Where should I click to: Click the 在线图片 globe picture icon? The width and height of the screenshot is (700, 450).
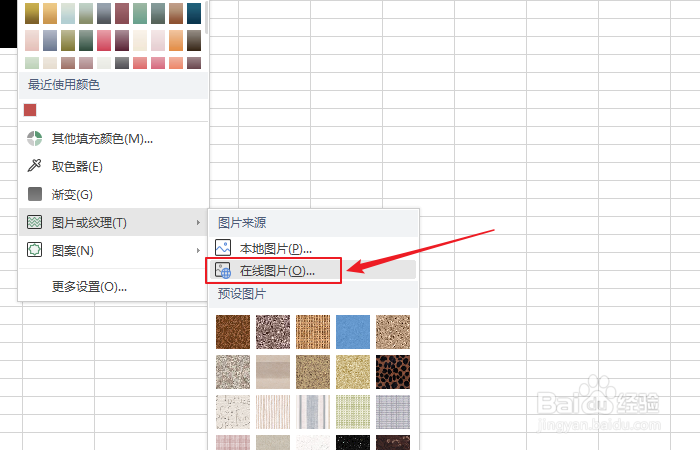pos(223,270)
